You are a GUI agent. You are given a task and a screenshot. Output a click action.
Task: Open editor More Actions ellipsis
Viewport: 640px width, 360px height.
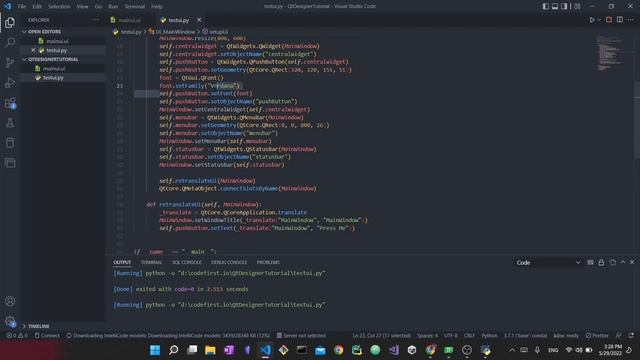pyautogui.click(x=631, y=20)
